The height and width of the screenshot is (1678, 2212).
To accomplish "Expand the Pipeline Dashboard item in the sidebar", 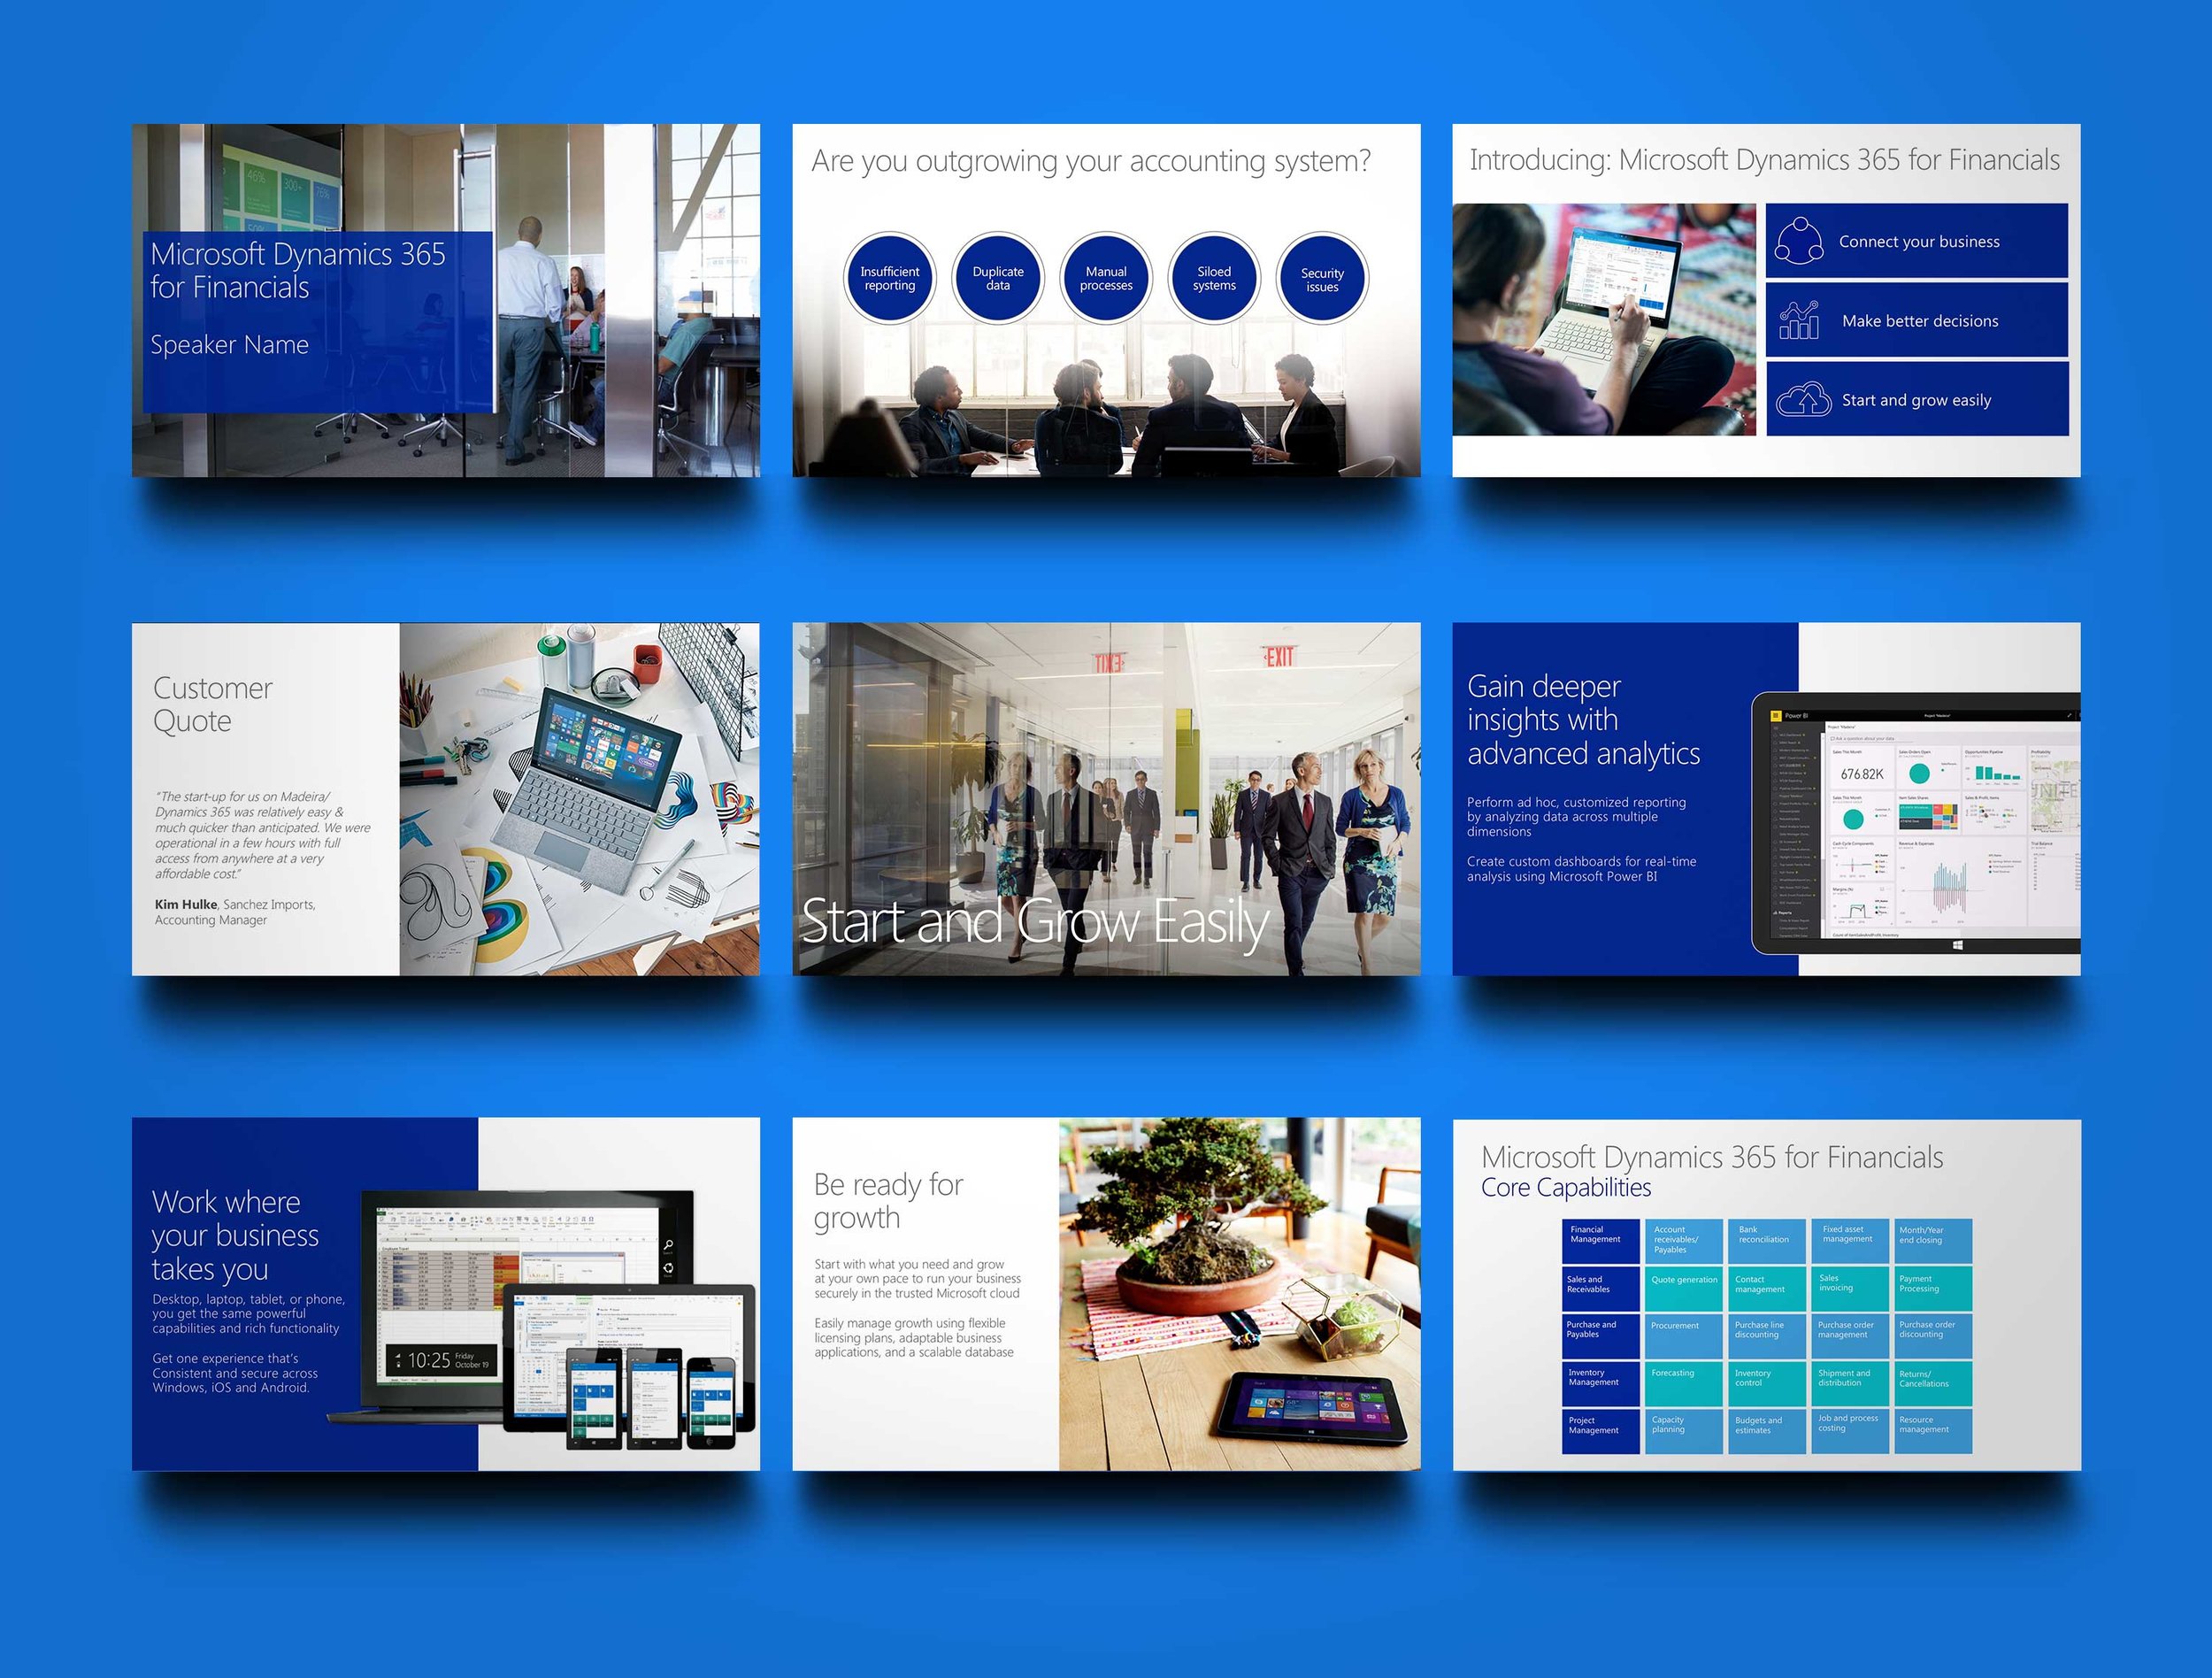I will pyautogui.click(x=1814, y=789).
